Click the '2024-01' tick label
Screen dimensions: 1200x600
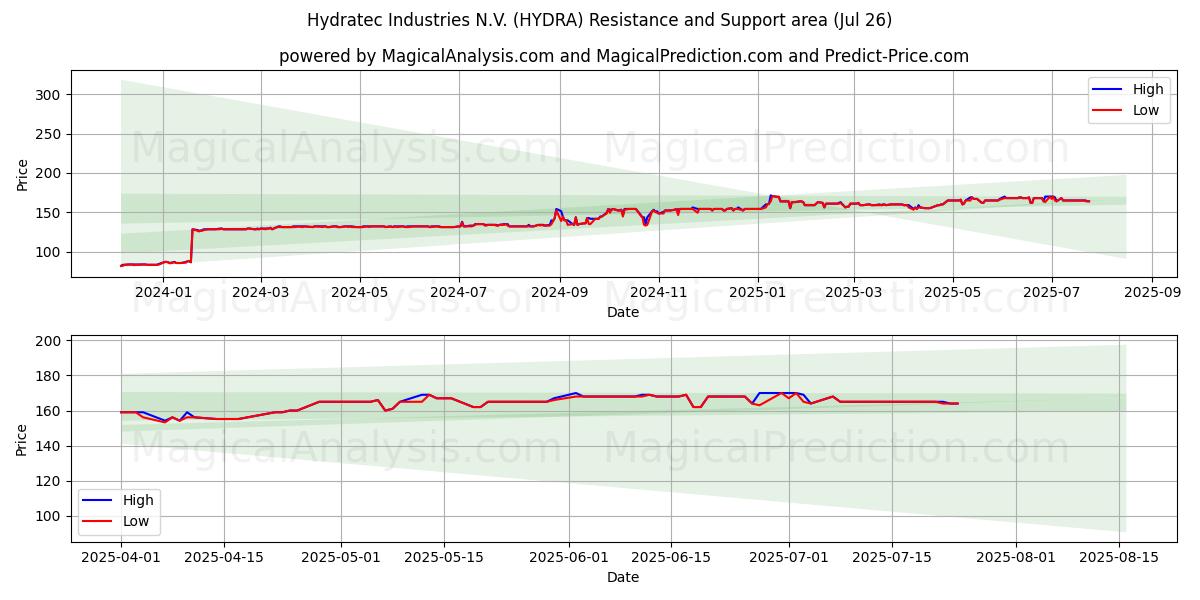tap(163, 293)
